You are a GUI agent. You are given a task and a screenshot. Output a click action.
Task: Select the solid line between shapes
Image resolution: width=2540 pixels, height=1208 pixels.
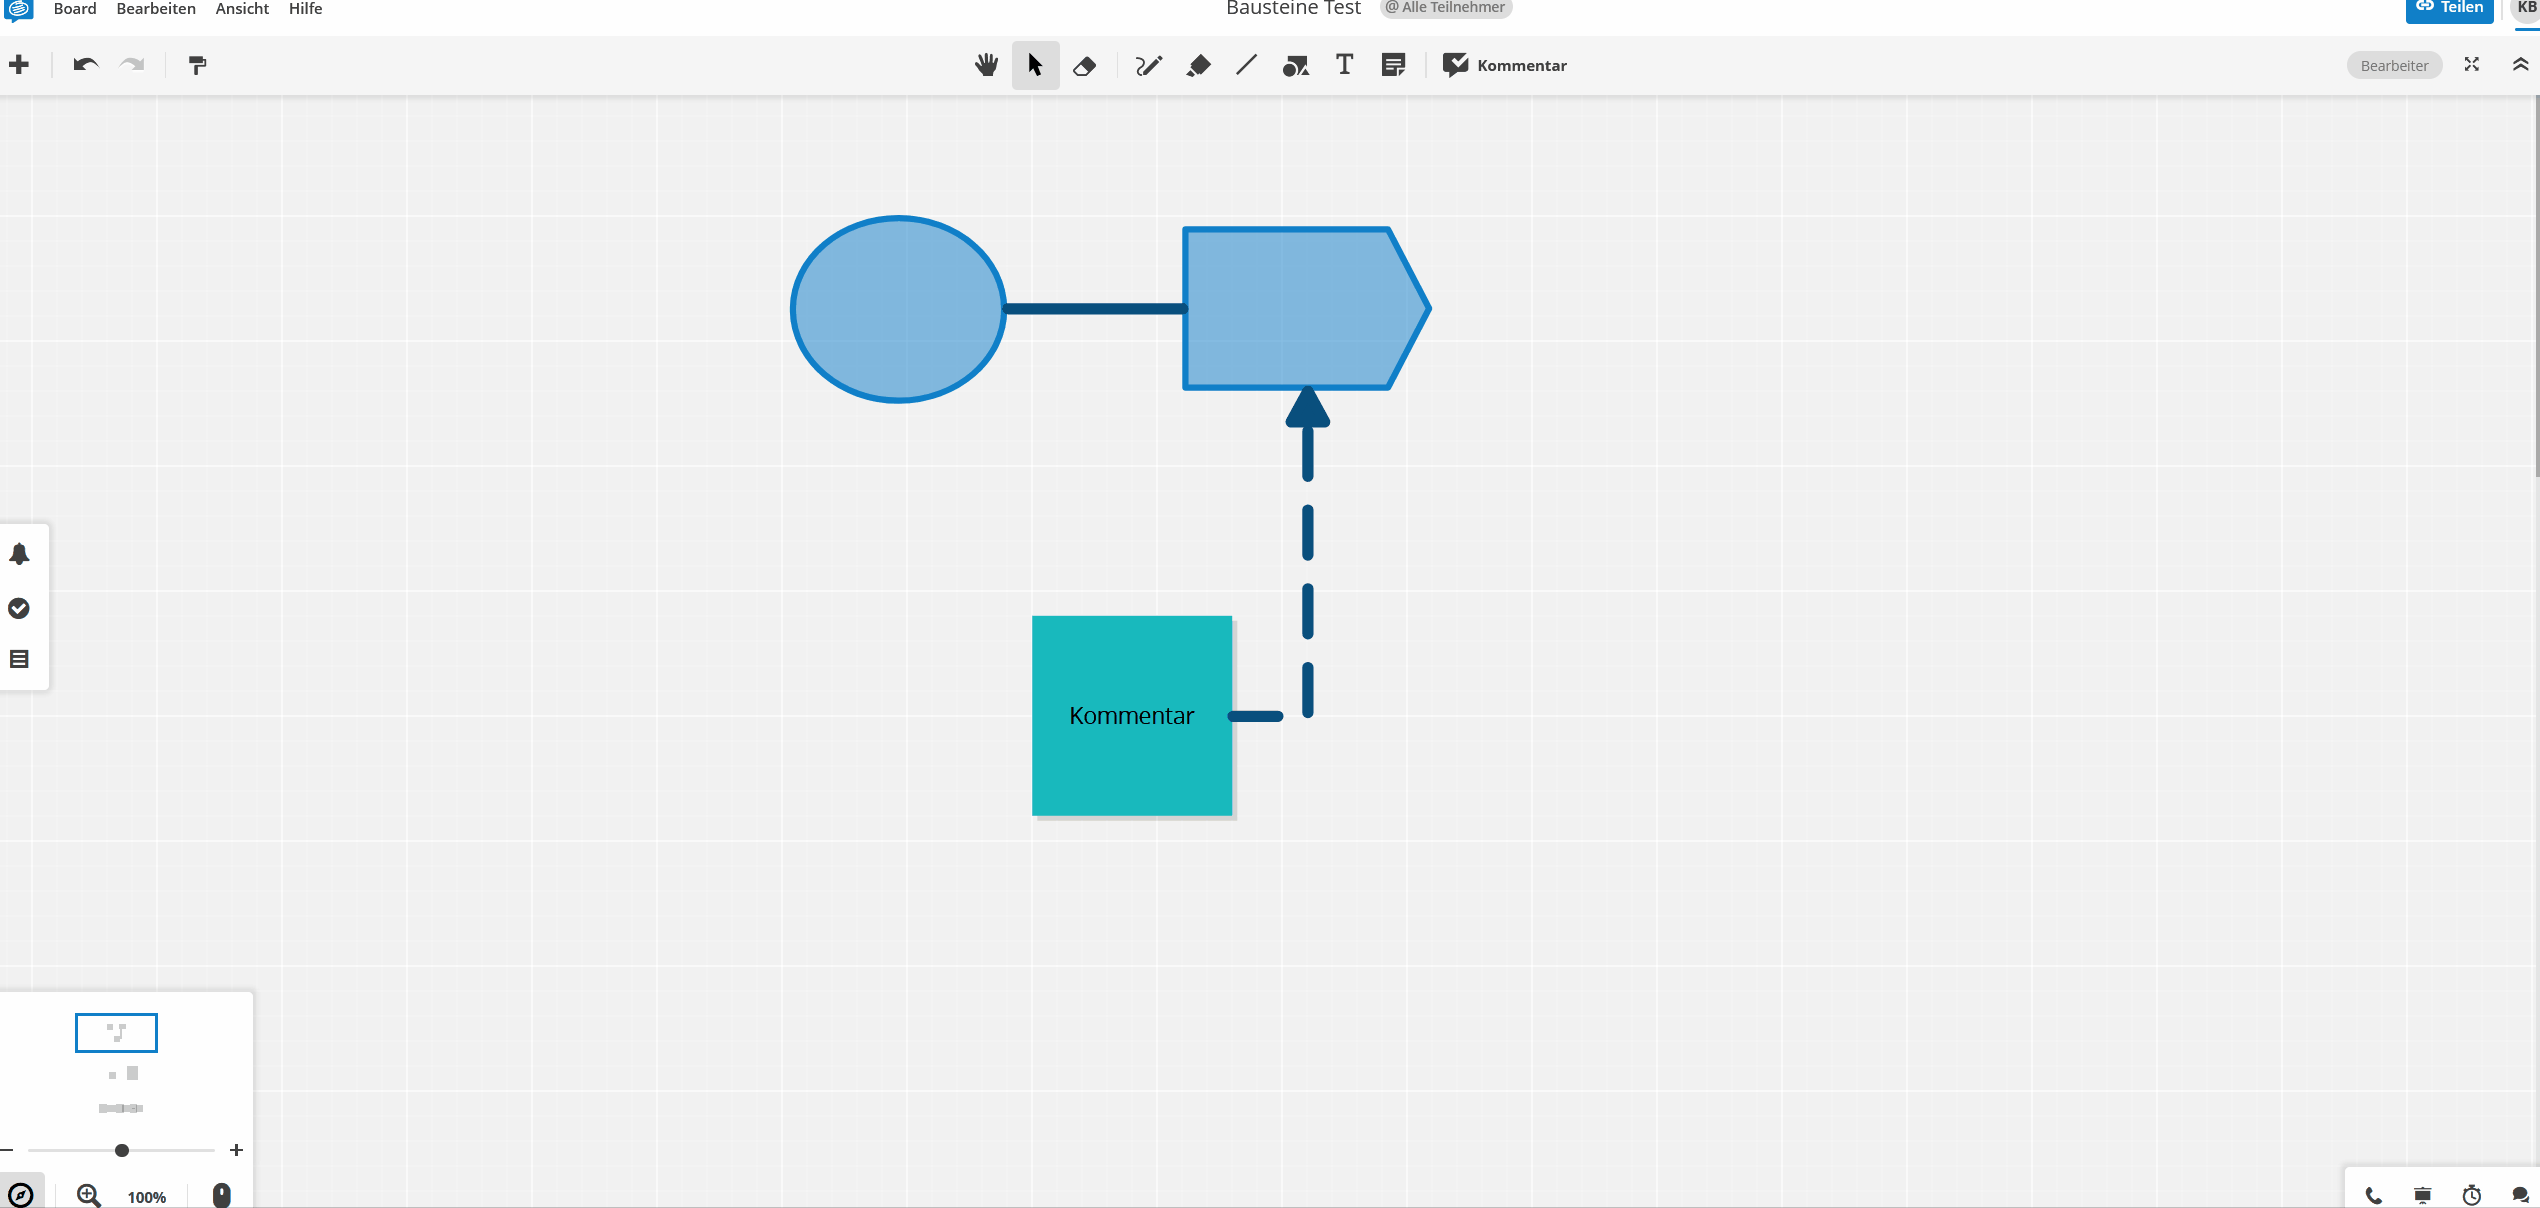tap(1095, 309)
